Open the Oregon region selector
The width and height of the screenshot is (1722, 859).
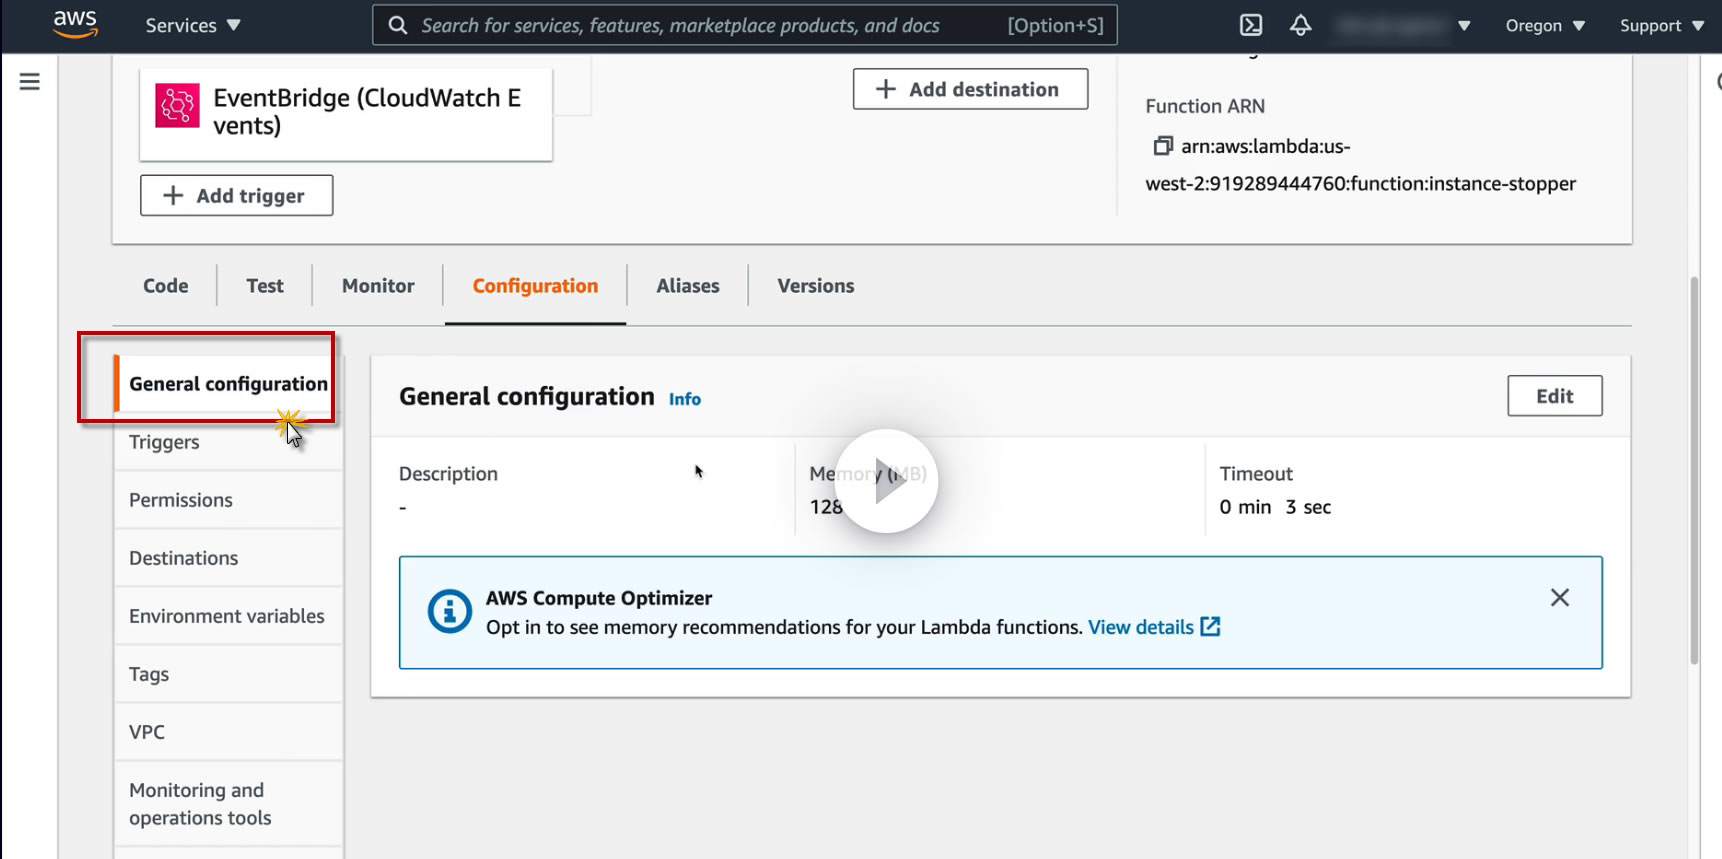(1545, 25)
